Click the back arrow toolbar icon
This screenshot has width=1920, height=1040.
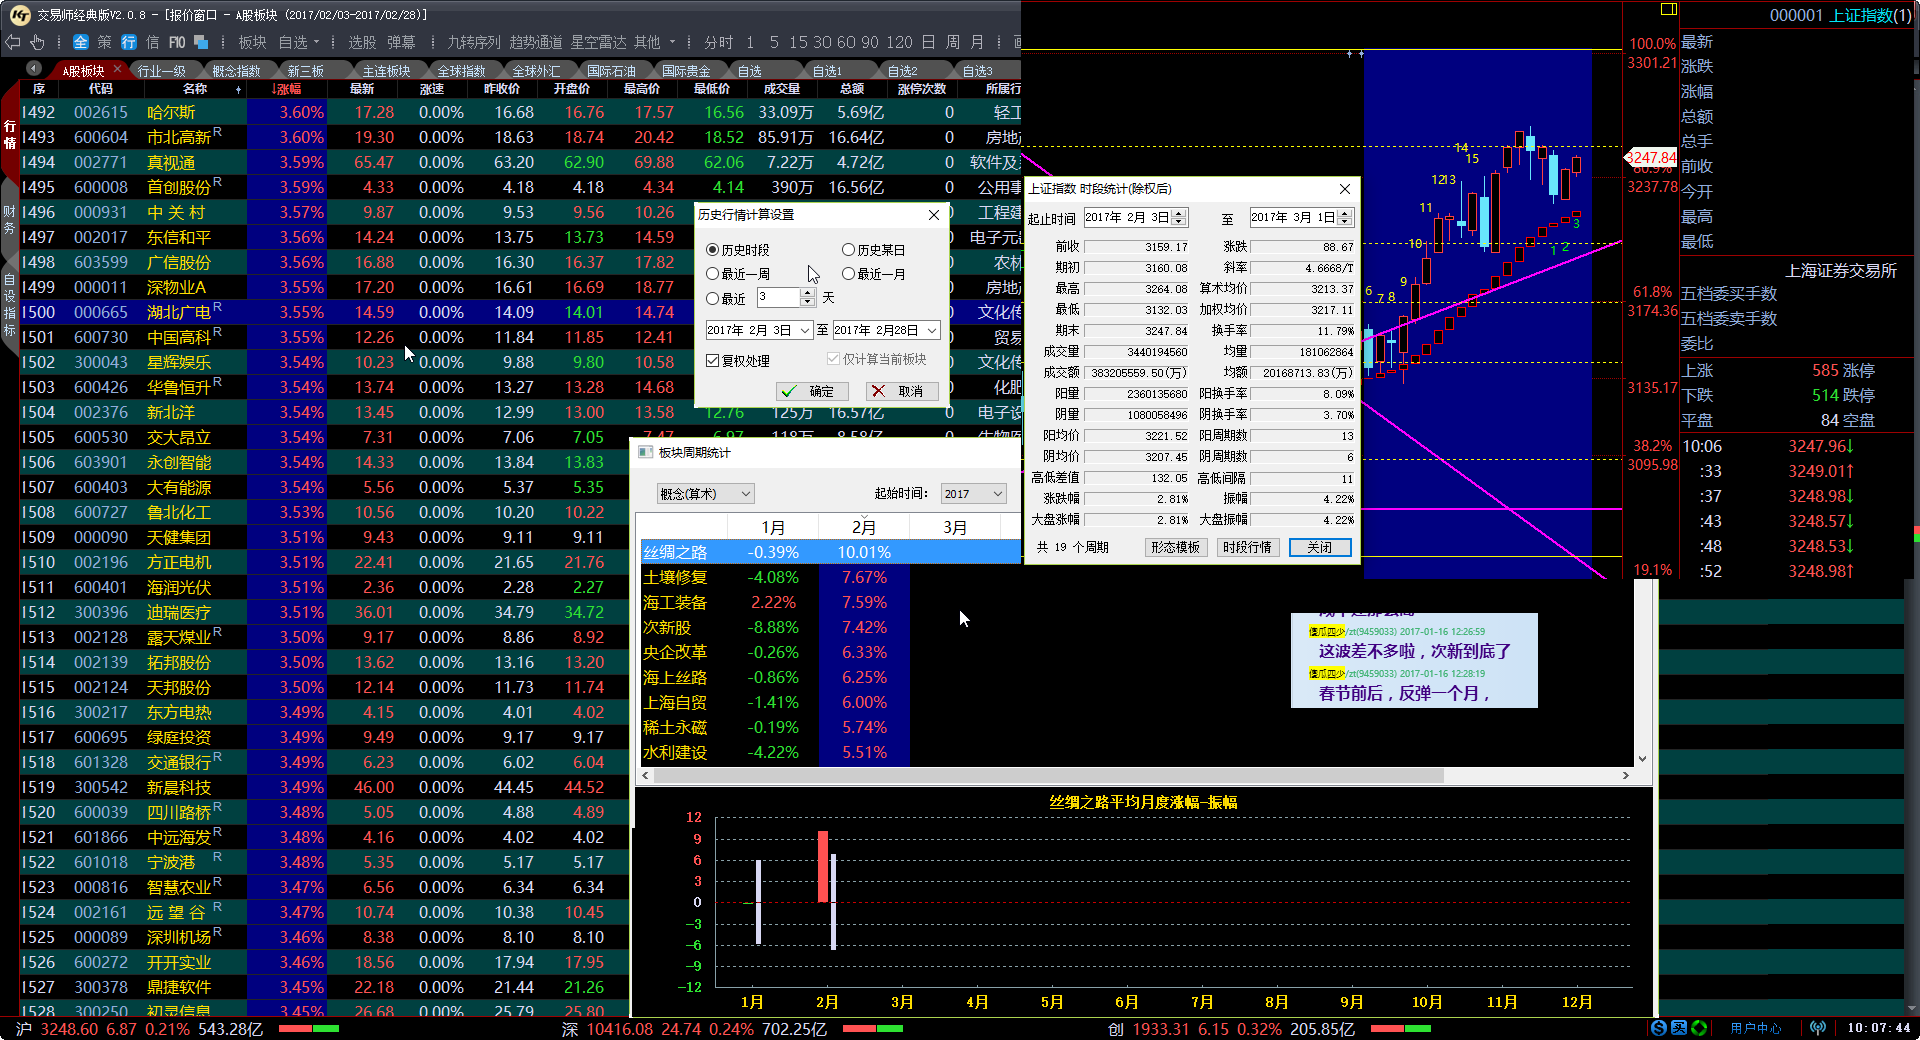click(13, 42)
